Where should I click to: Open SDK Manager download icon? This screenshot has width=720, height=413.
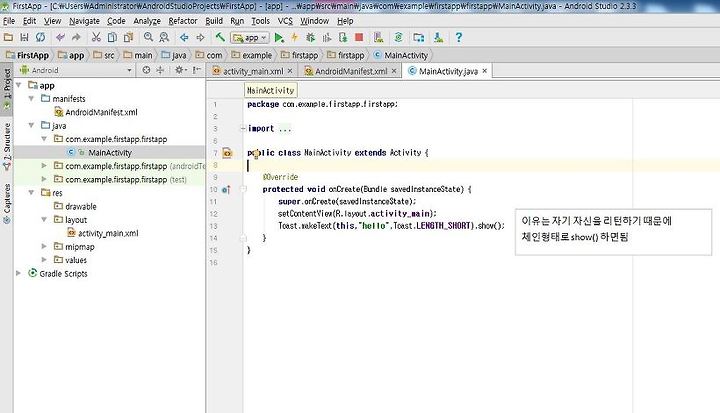pyautogui.click(x=439, y=37)
